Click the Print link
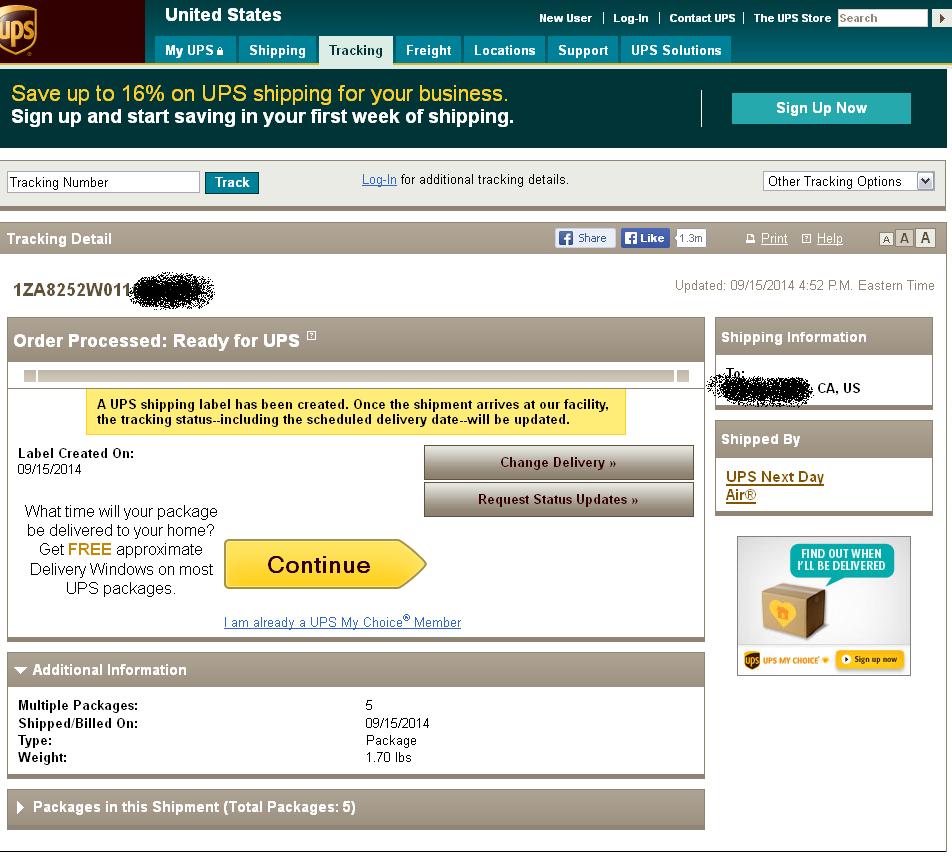Viewport: 952px width, 860px height. point(774,239)
